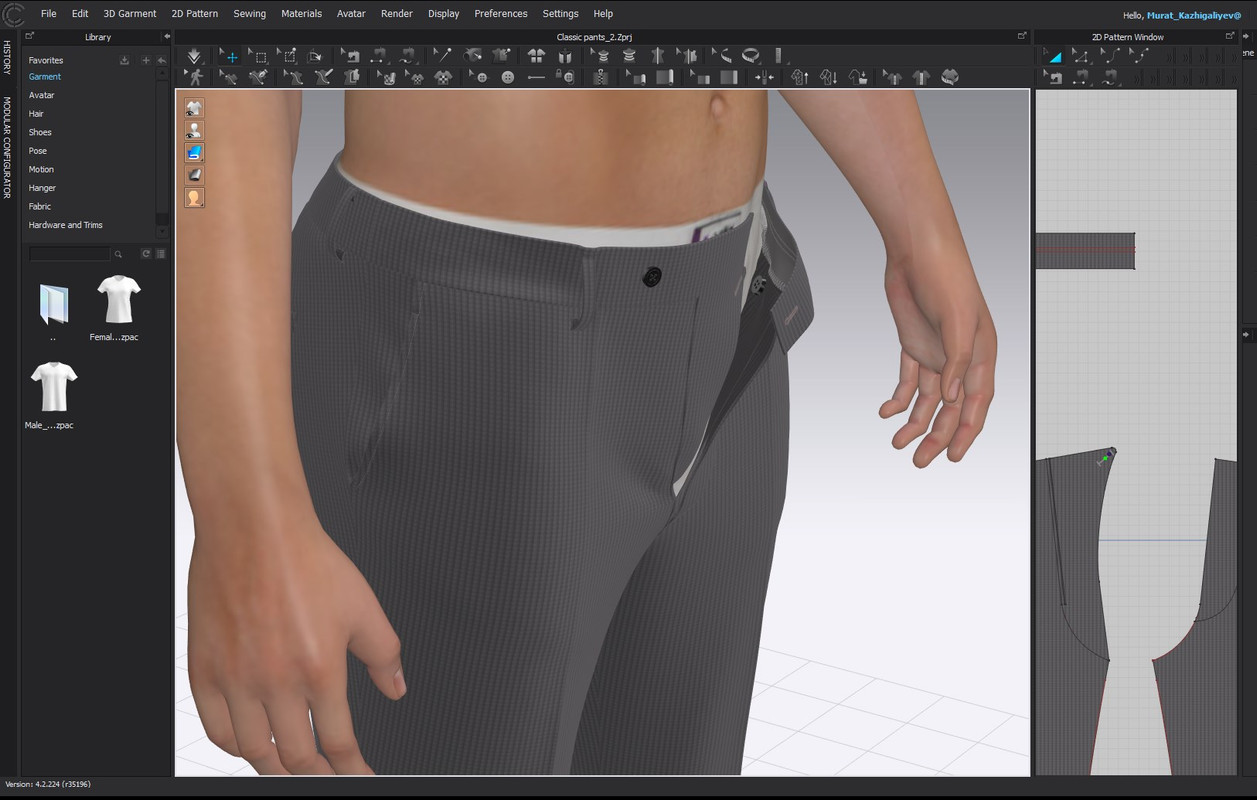Select the Button tool
The image size is (1257, 800).
click(508, 77)
